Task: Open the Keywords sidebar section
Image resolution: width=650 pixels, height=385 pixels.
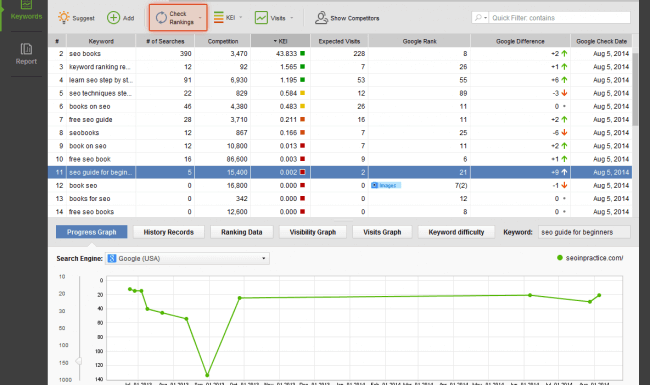Action: (x=26, y=11)
